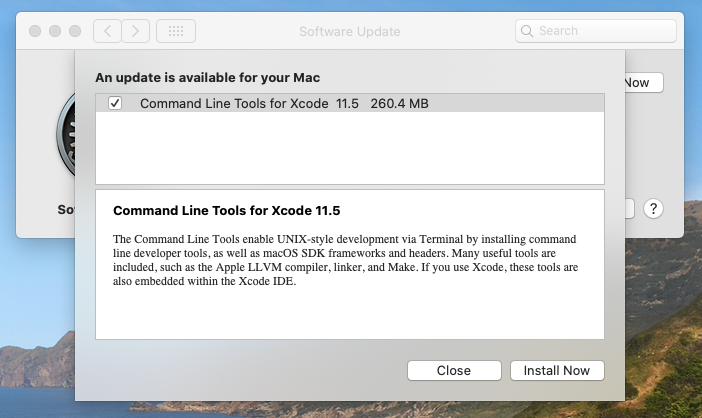Show all preferences with the grid icon

[176, 31]
